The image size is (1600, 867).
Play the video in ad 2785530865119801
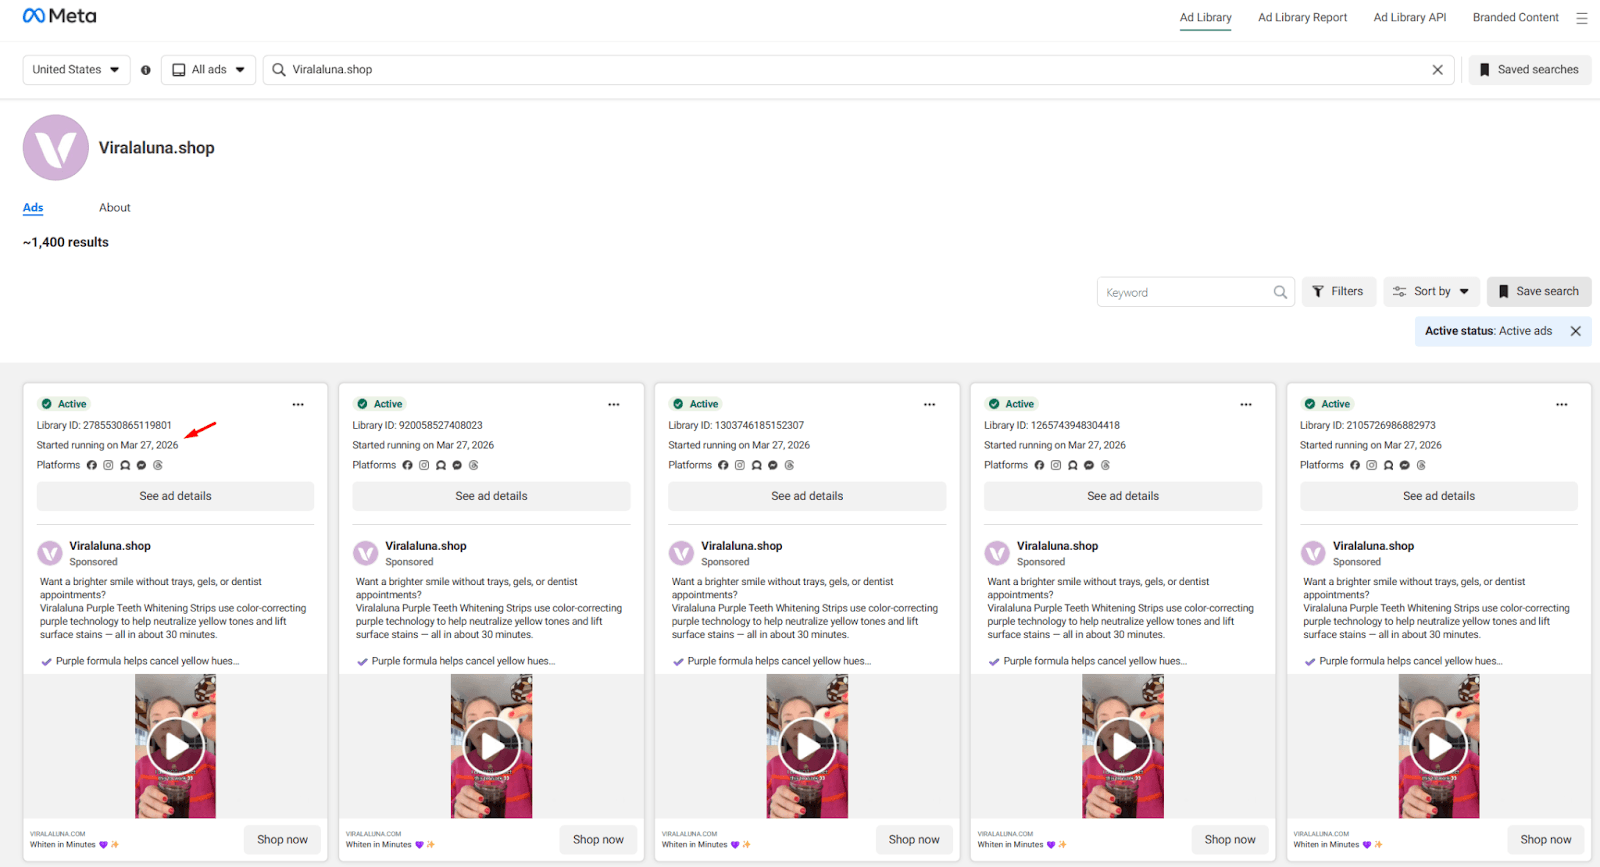pyautogui.click(x=176, y=746)
